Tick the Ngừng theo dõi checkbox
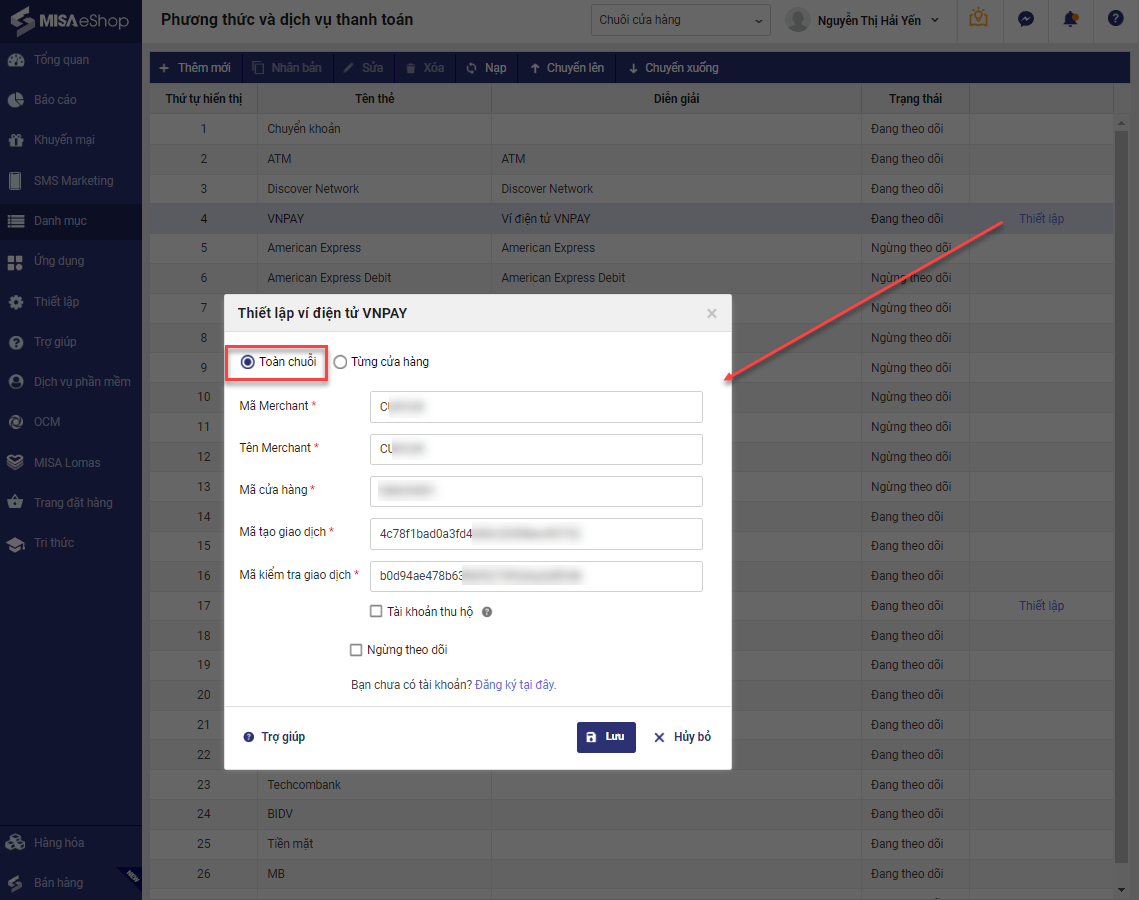 click(x=356, y=650)
